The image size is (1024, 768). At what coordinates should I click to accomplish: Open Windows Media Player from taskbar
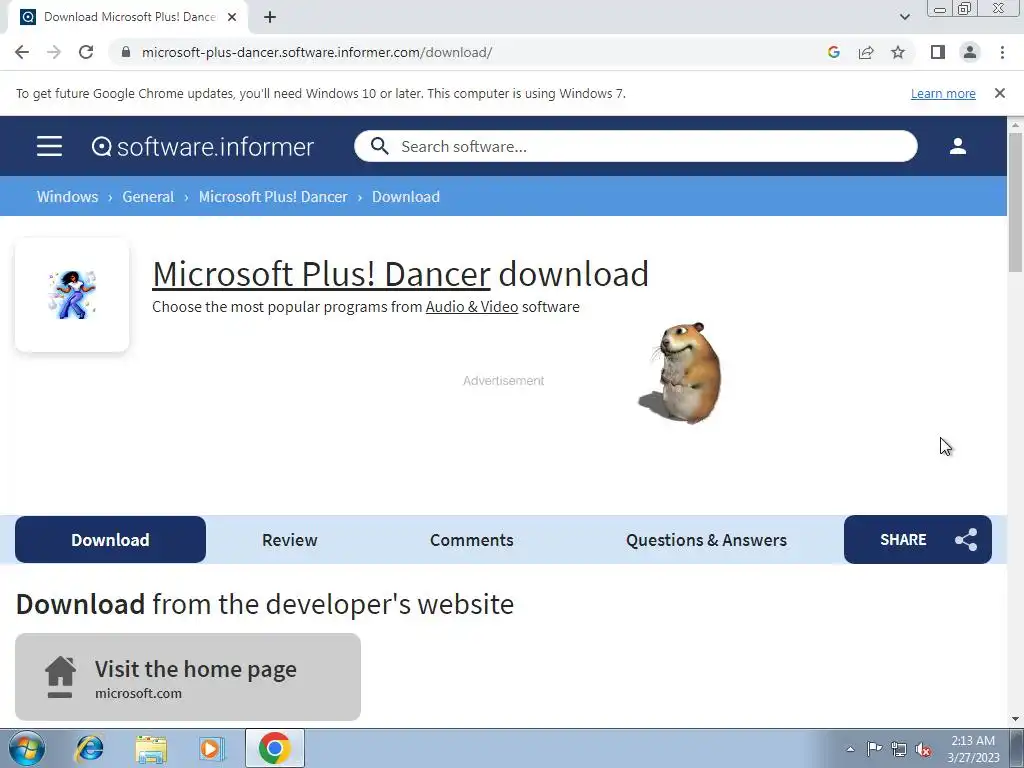212,748
